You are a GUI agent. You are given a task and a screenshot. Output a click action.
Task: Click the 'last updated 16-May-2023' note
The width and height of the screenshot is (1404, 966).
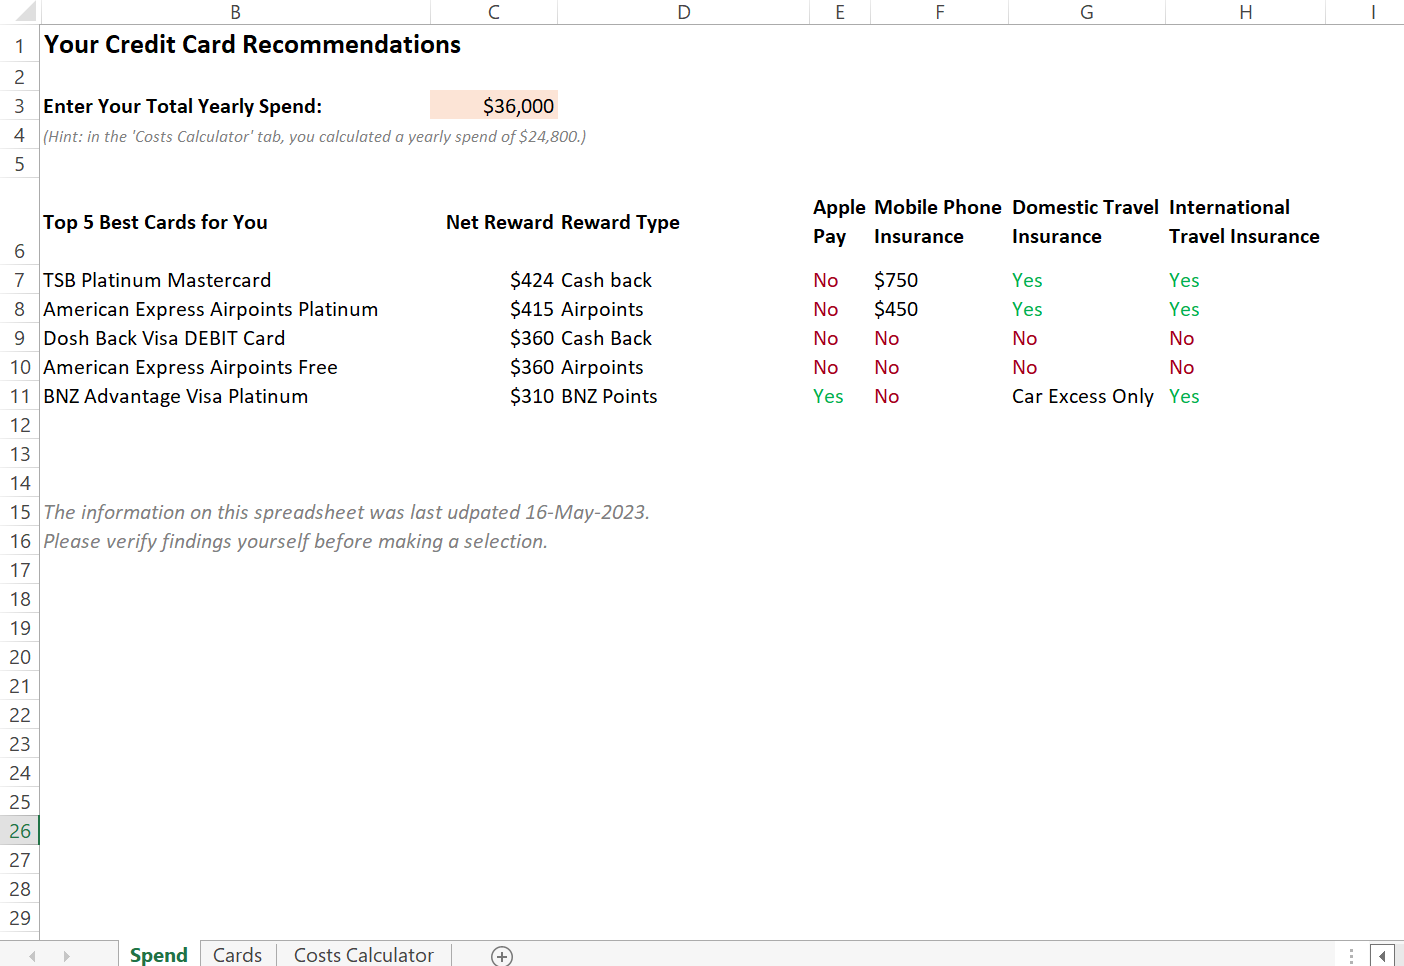pos(346,512)
